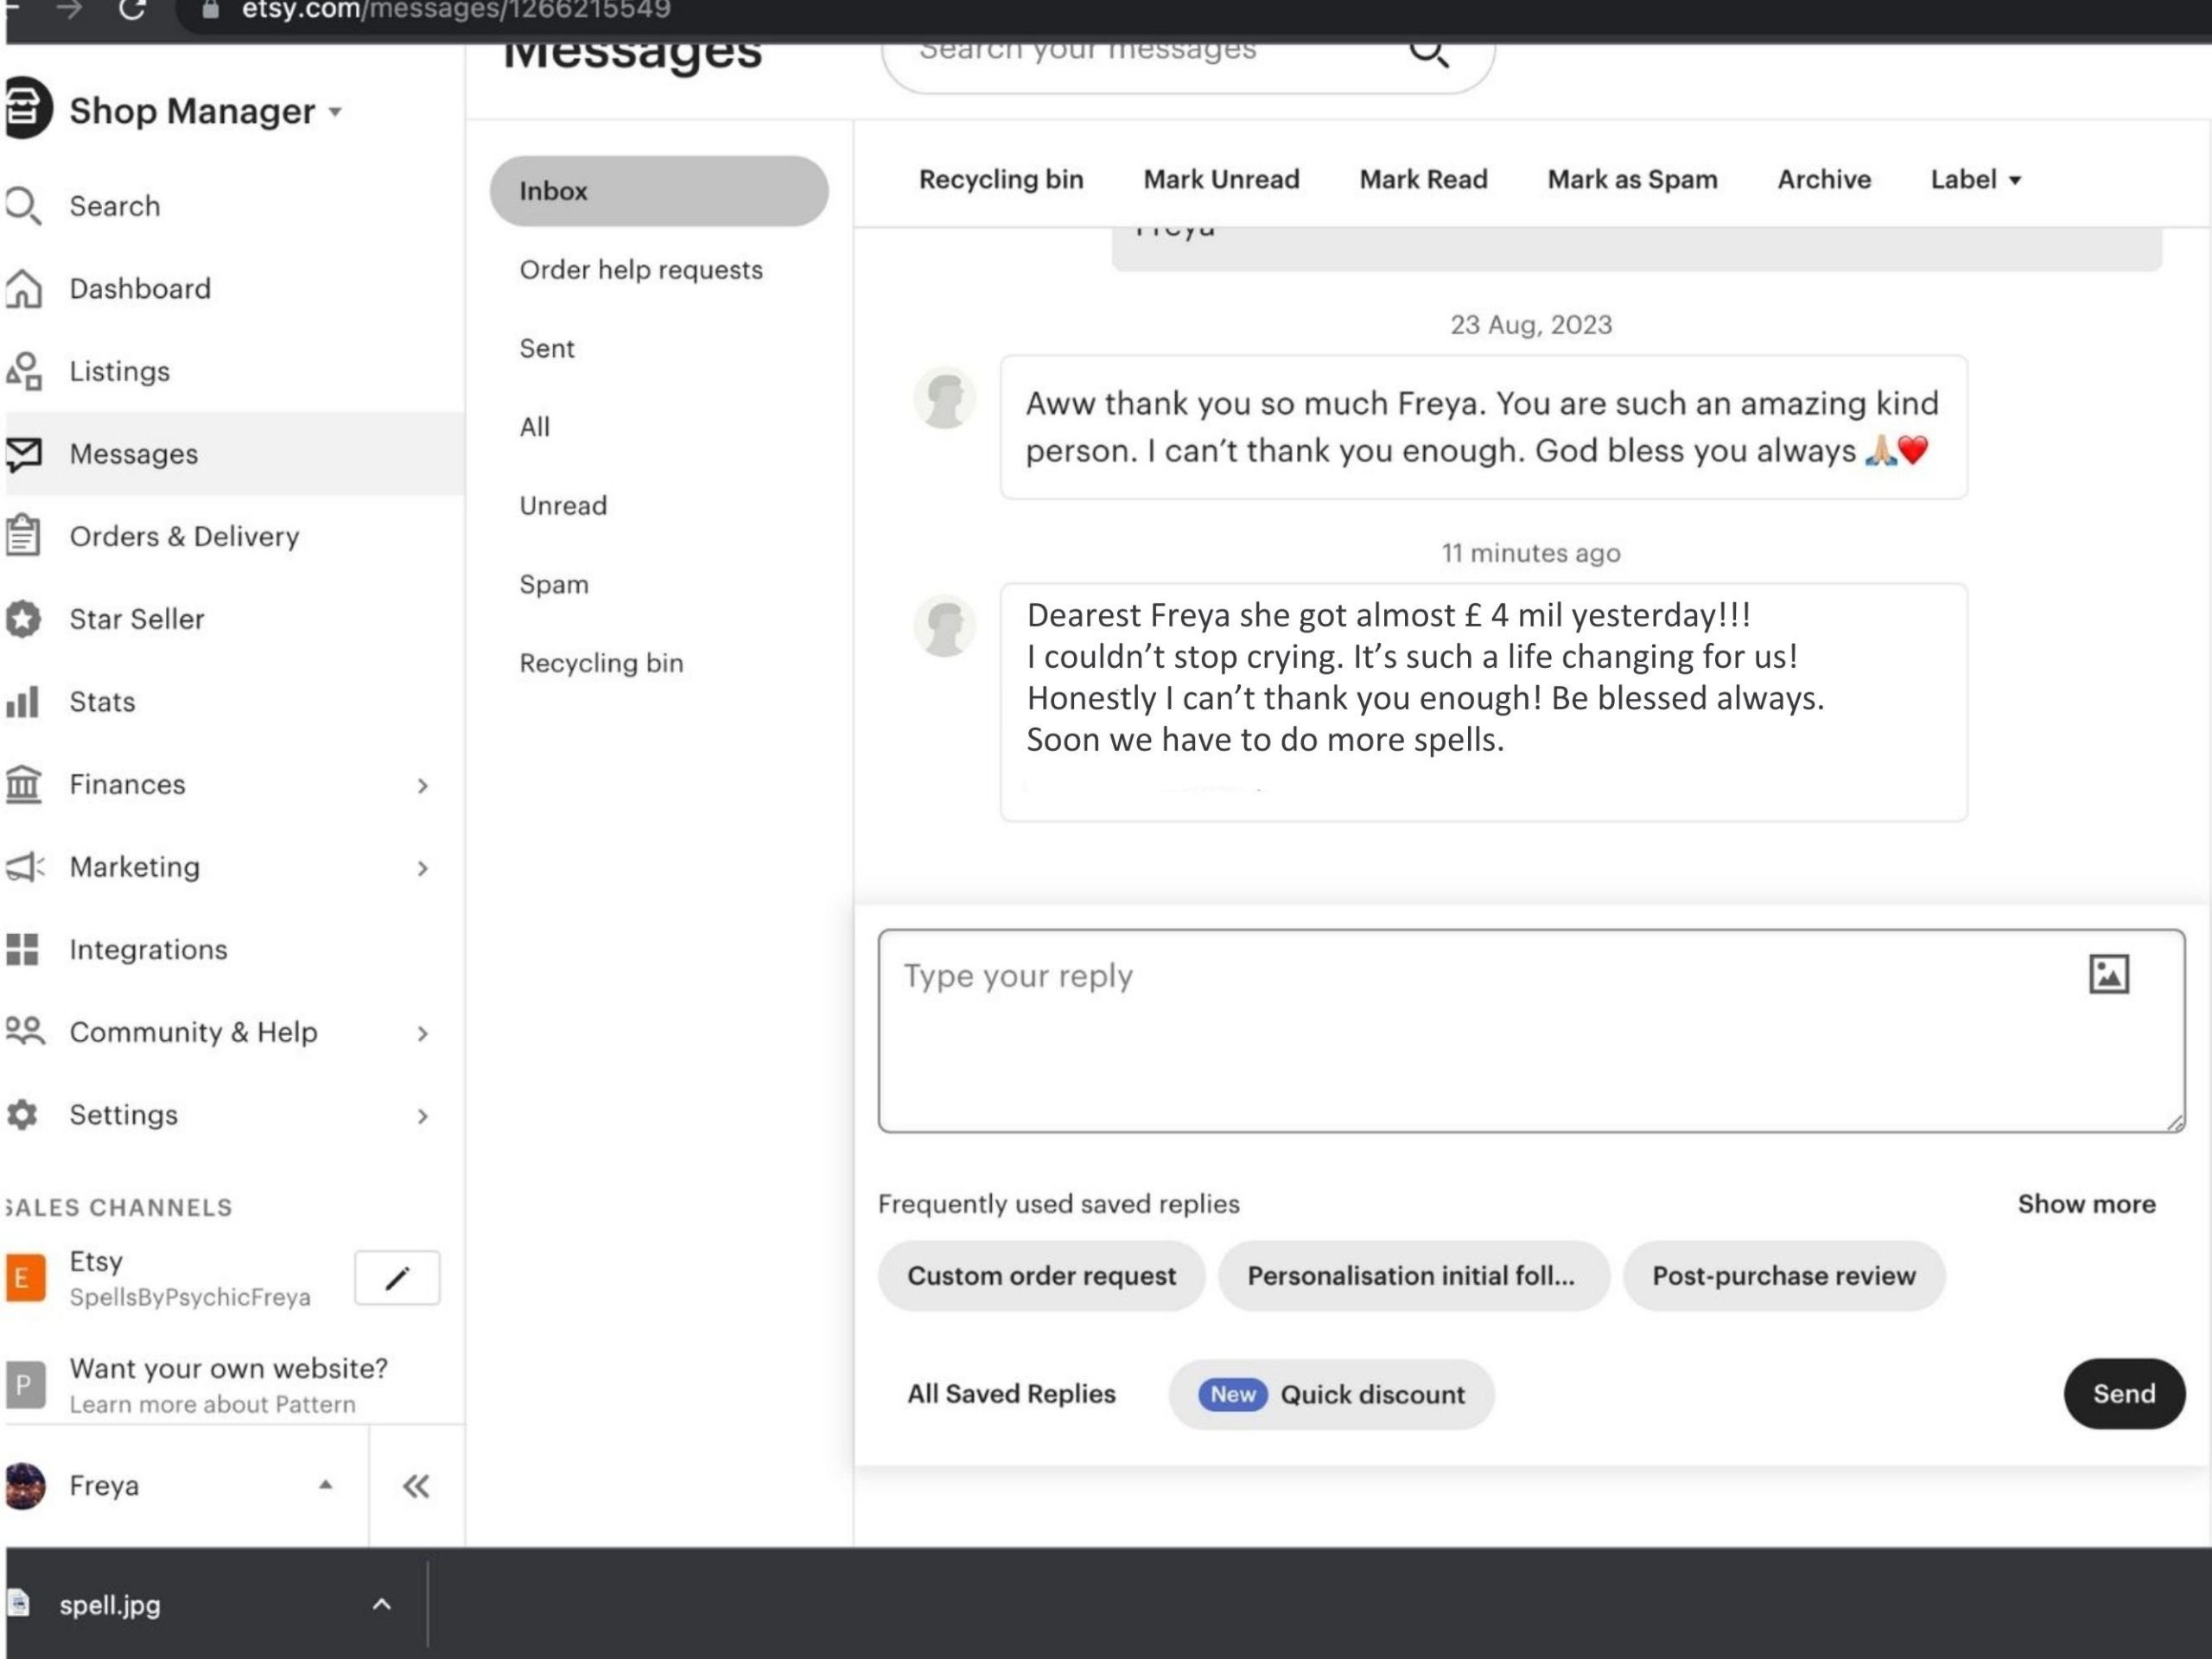Click the Listings shapes icon
The height and width of the screenshot is (1659, 2212).
coord(23,371)
